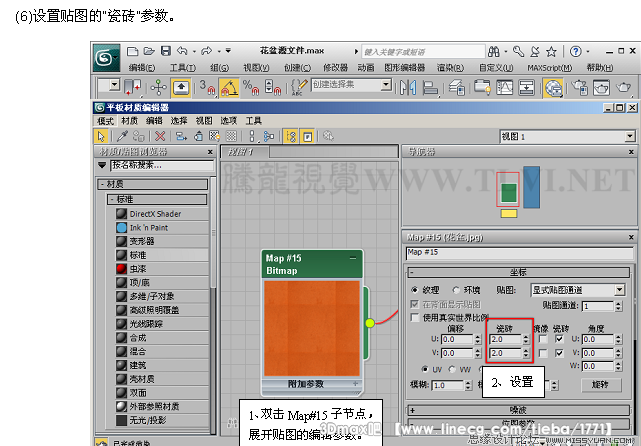Toggle the Angle Snap tool
This screenshot has width=641, height=446.
click(x=229, y=87)
